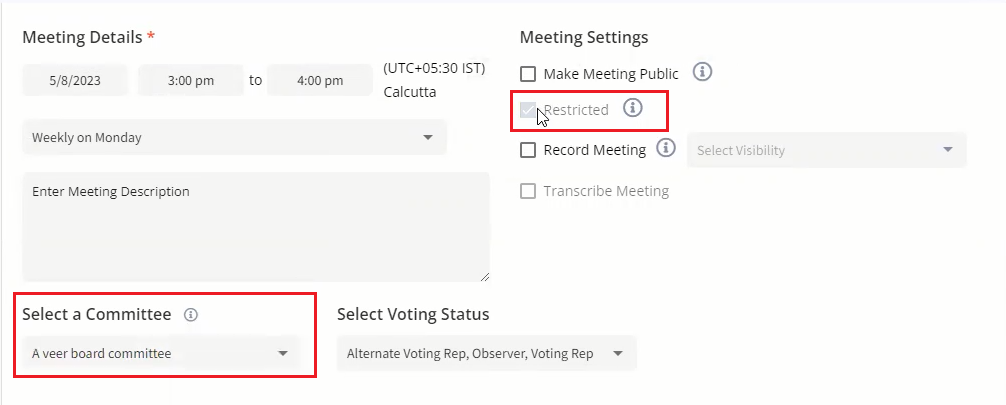
Task: Click the Meeting Details heading label
Action: click(x=82, y=37)
